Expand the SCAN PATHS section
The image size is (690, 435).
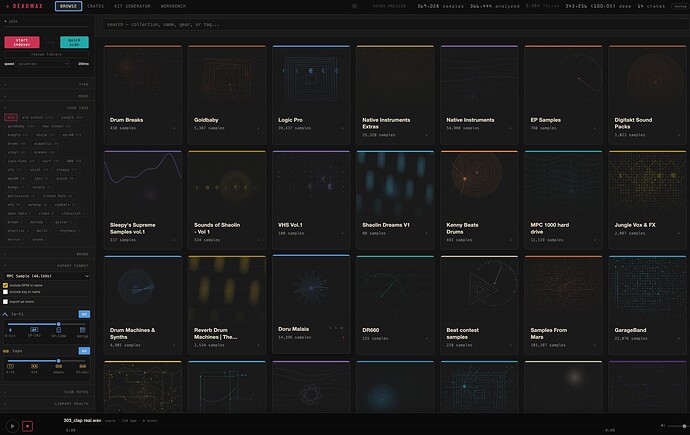(x=47, y=392)
